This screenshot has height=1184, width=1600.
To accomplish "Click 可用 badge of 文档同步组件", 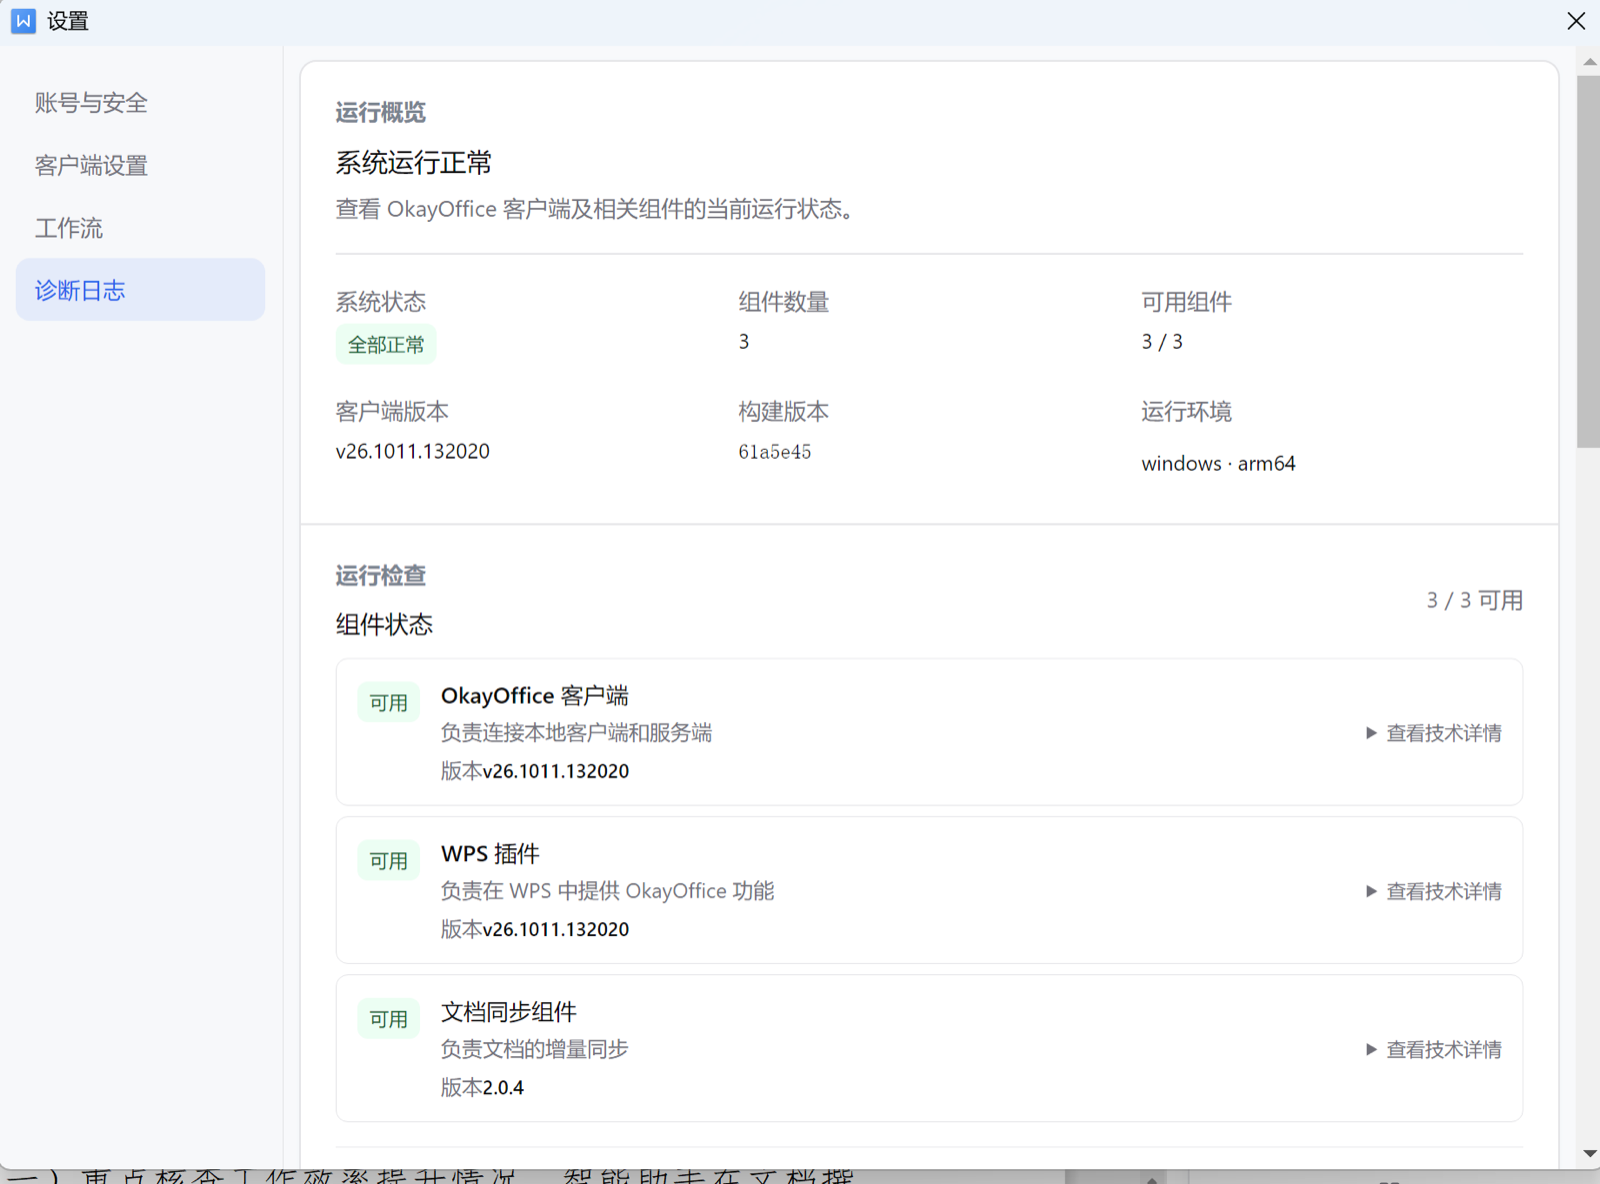I will (x=389, y=1019).
